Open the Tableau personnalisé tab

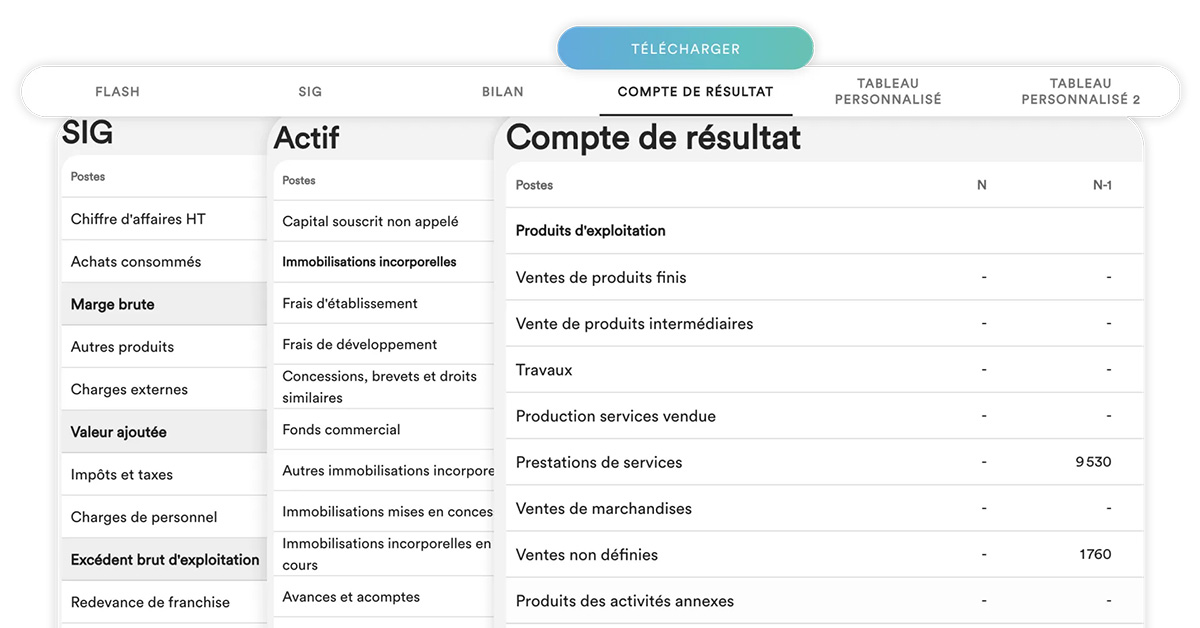click(888, 92)
